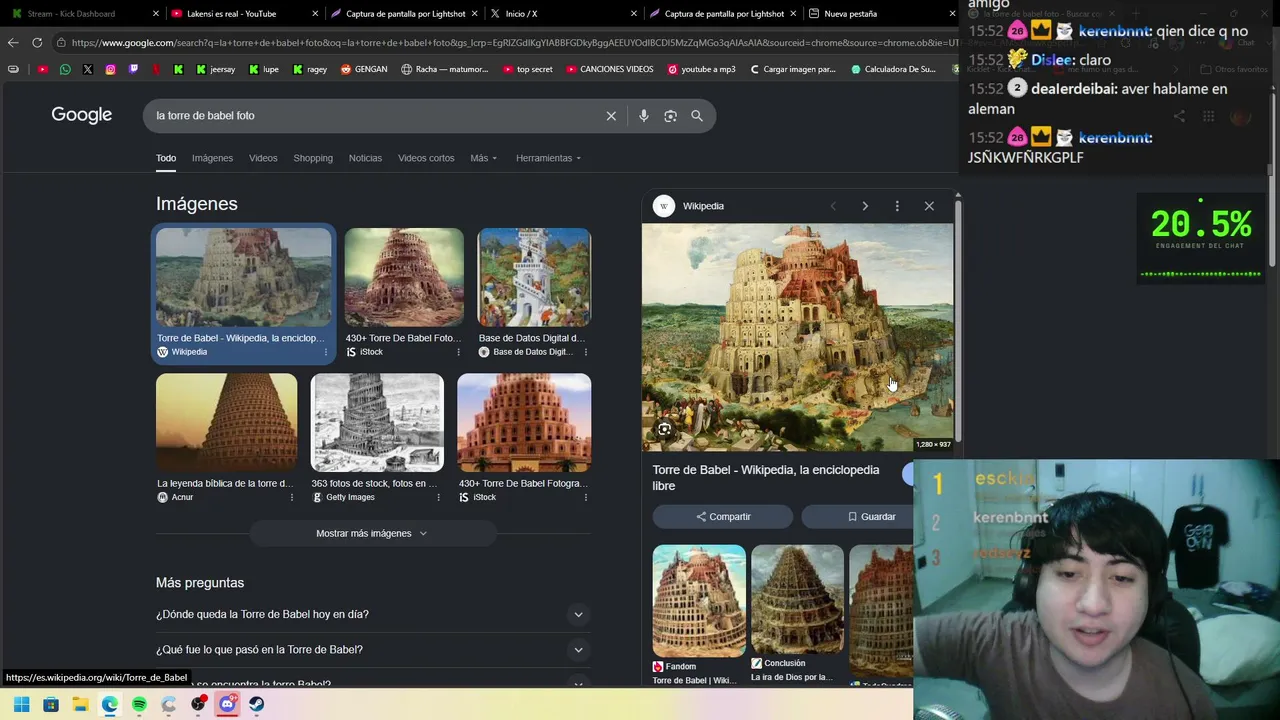Viewport: 1280px width, 720px height.
Task: Open WhatsApp bookmark in bookmarks bar
Action: pos(65,69)
